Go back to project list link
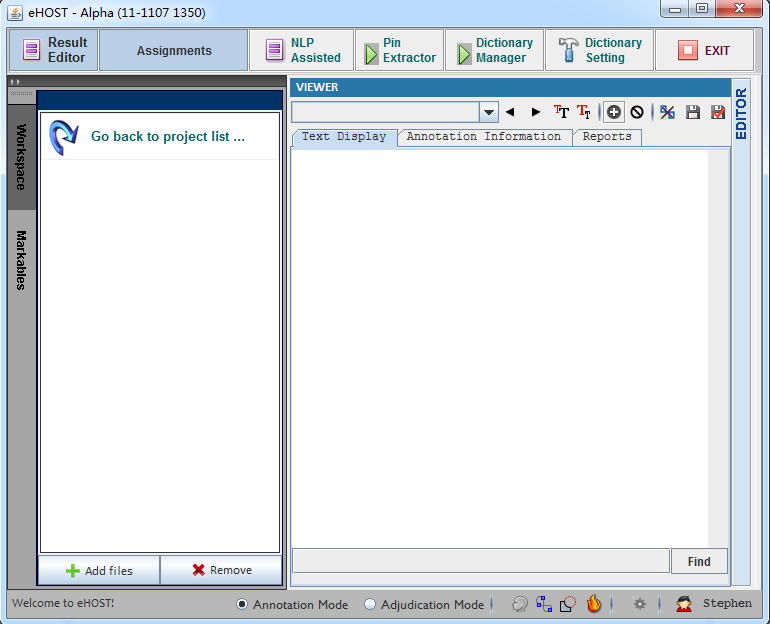Screen dimensions: 770x624 [167, 136]
